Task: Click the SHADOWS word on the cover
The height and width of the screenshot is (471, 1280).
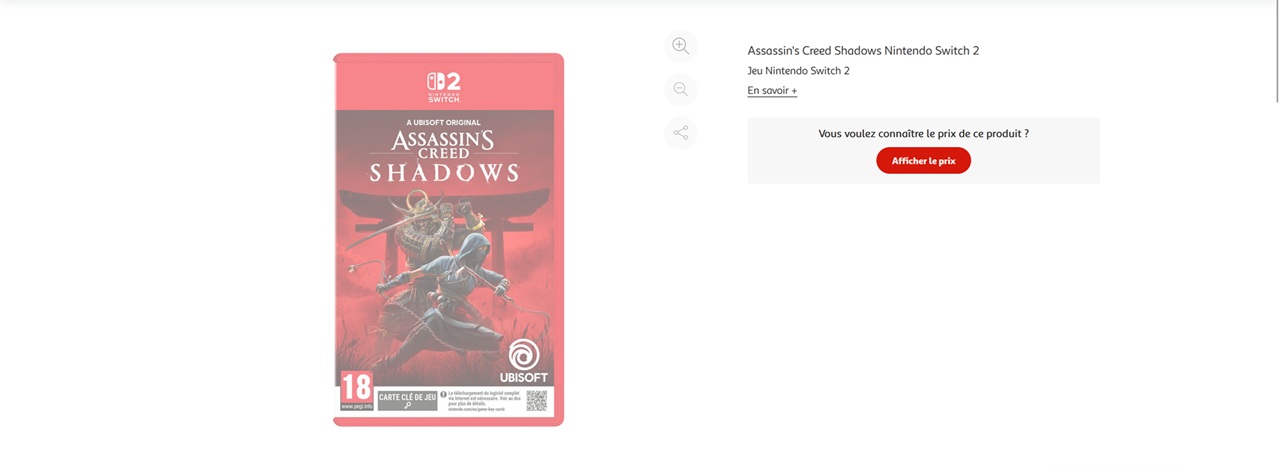Action: 444,172
